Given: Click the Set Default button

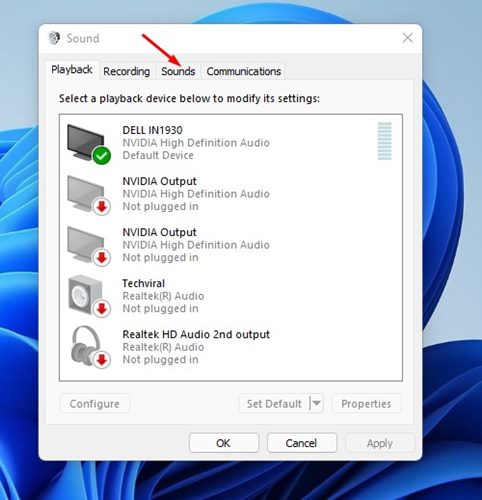Looking at the screenshot, I should pos(274,404).
